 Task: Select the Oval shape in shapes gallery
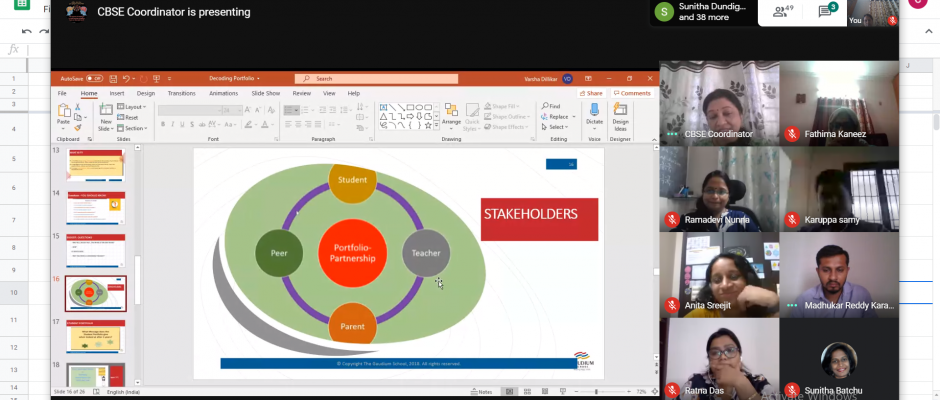(418, 107)
